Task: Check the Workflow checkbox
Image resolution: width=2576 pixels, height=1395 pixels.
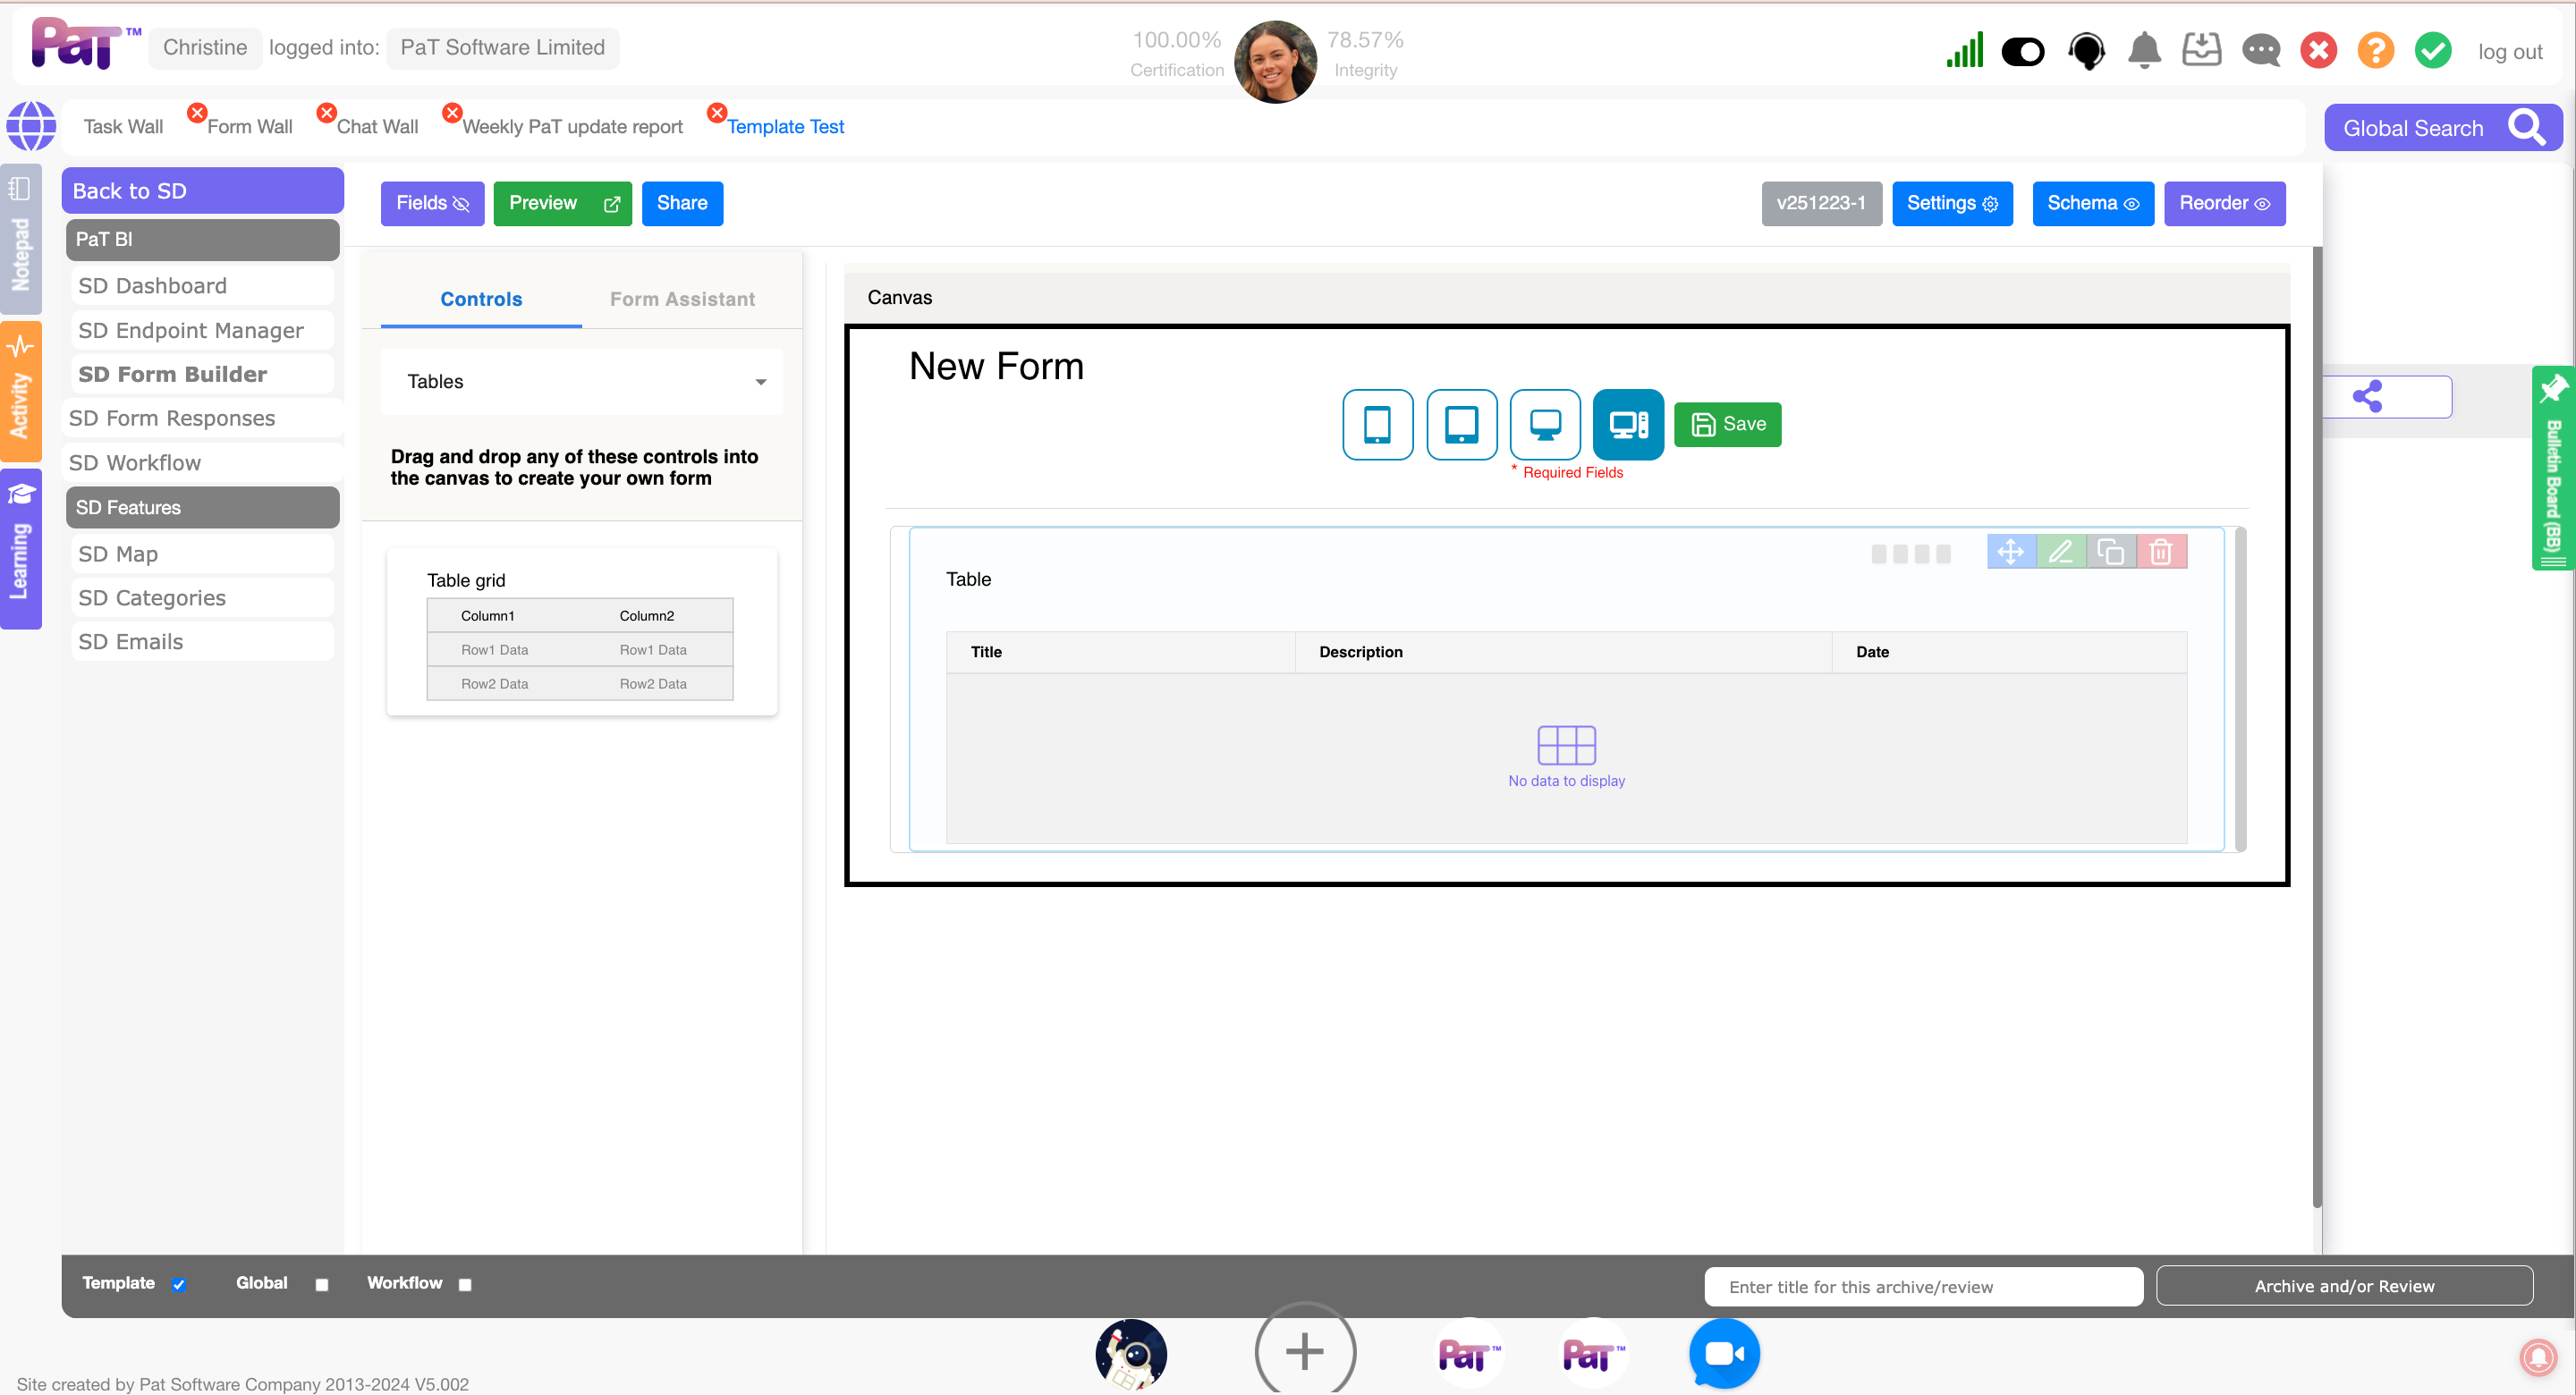Action: pyautogui.click(x=465, y=1285)
